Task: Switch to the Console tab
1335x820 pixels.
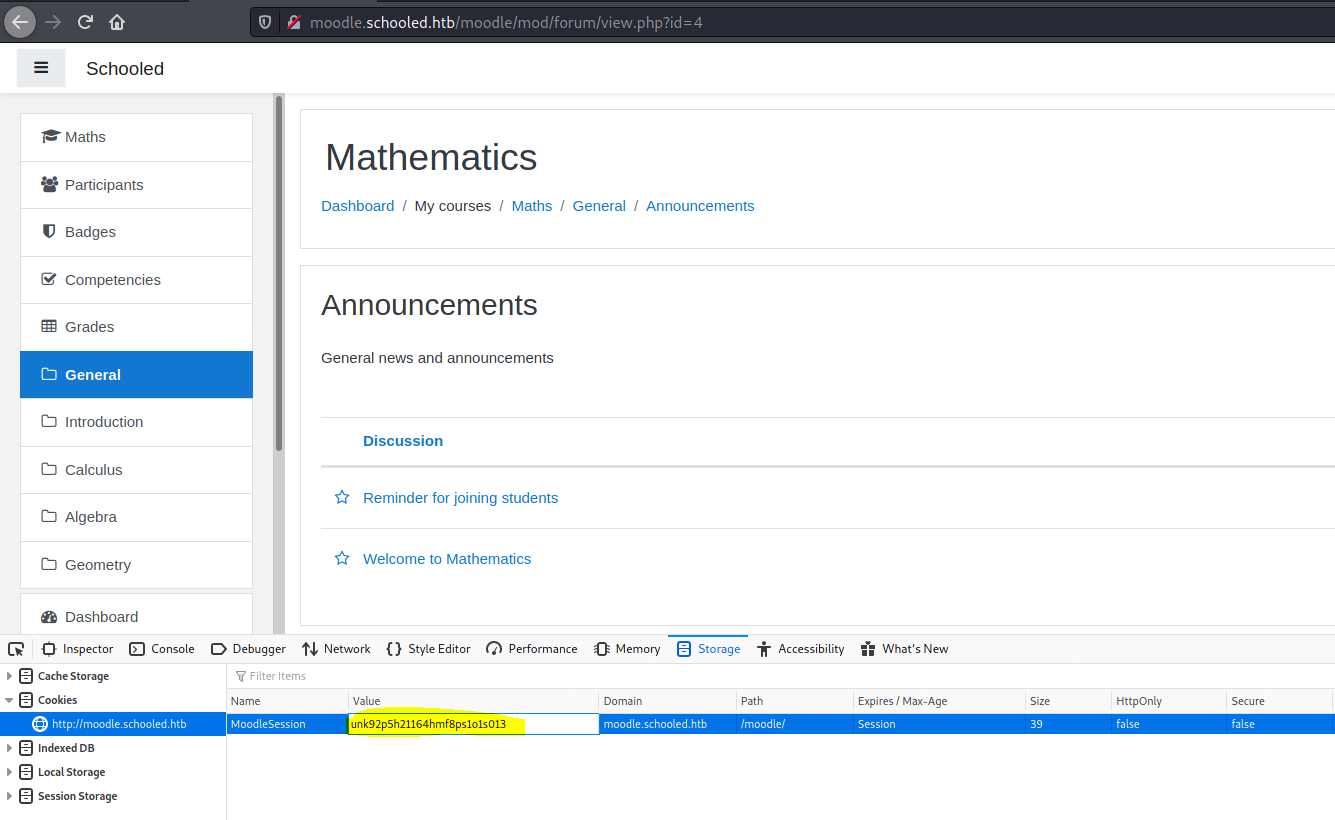Action: (x=161, y=648)
